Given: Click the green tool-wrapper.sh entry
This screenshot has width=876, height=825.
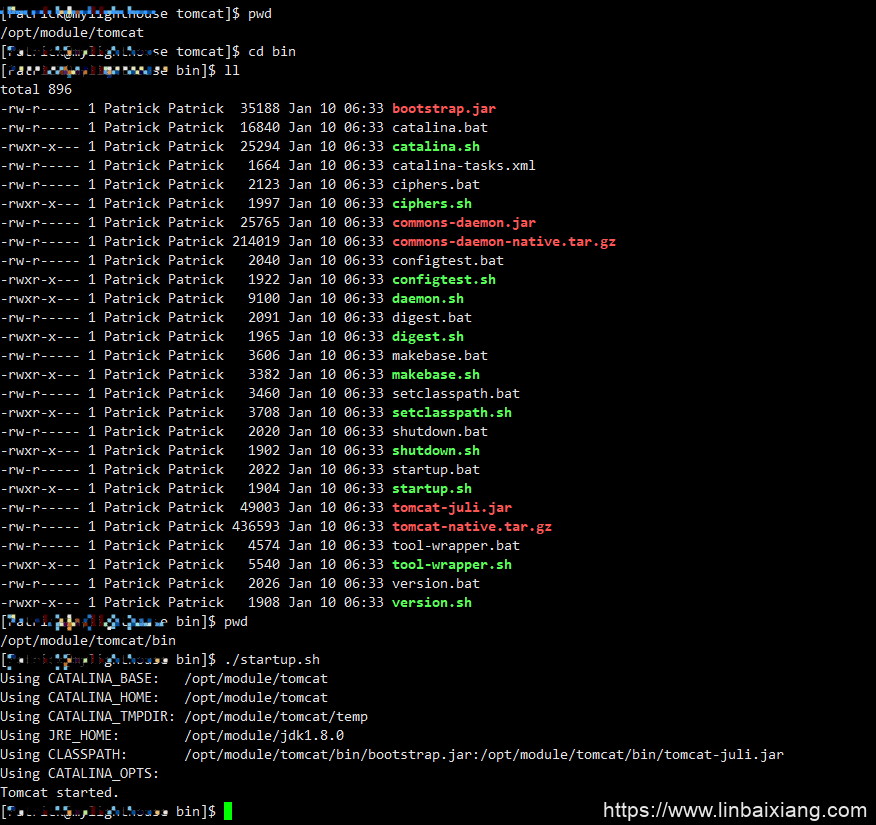Looking at the screenshot, I should 452,564.
